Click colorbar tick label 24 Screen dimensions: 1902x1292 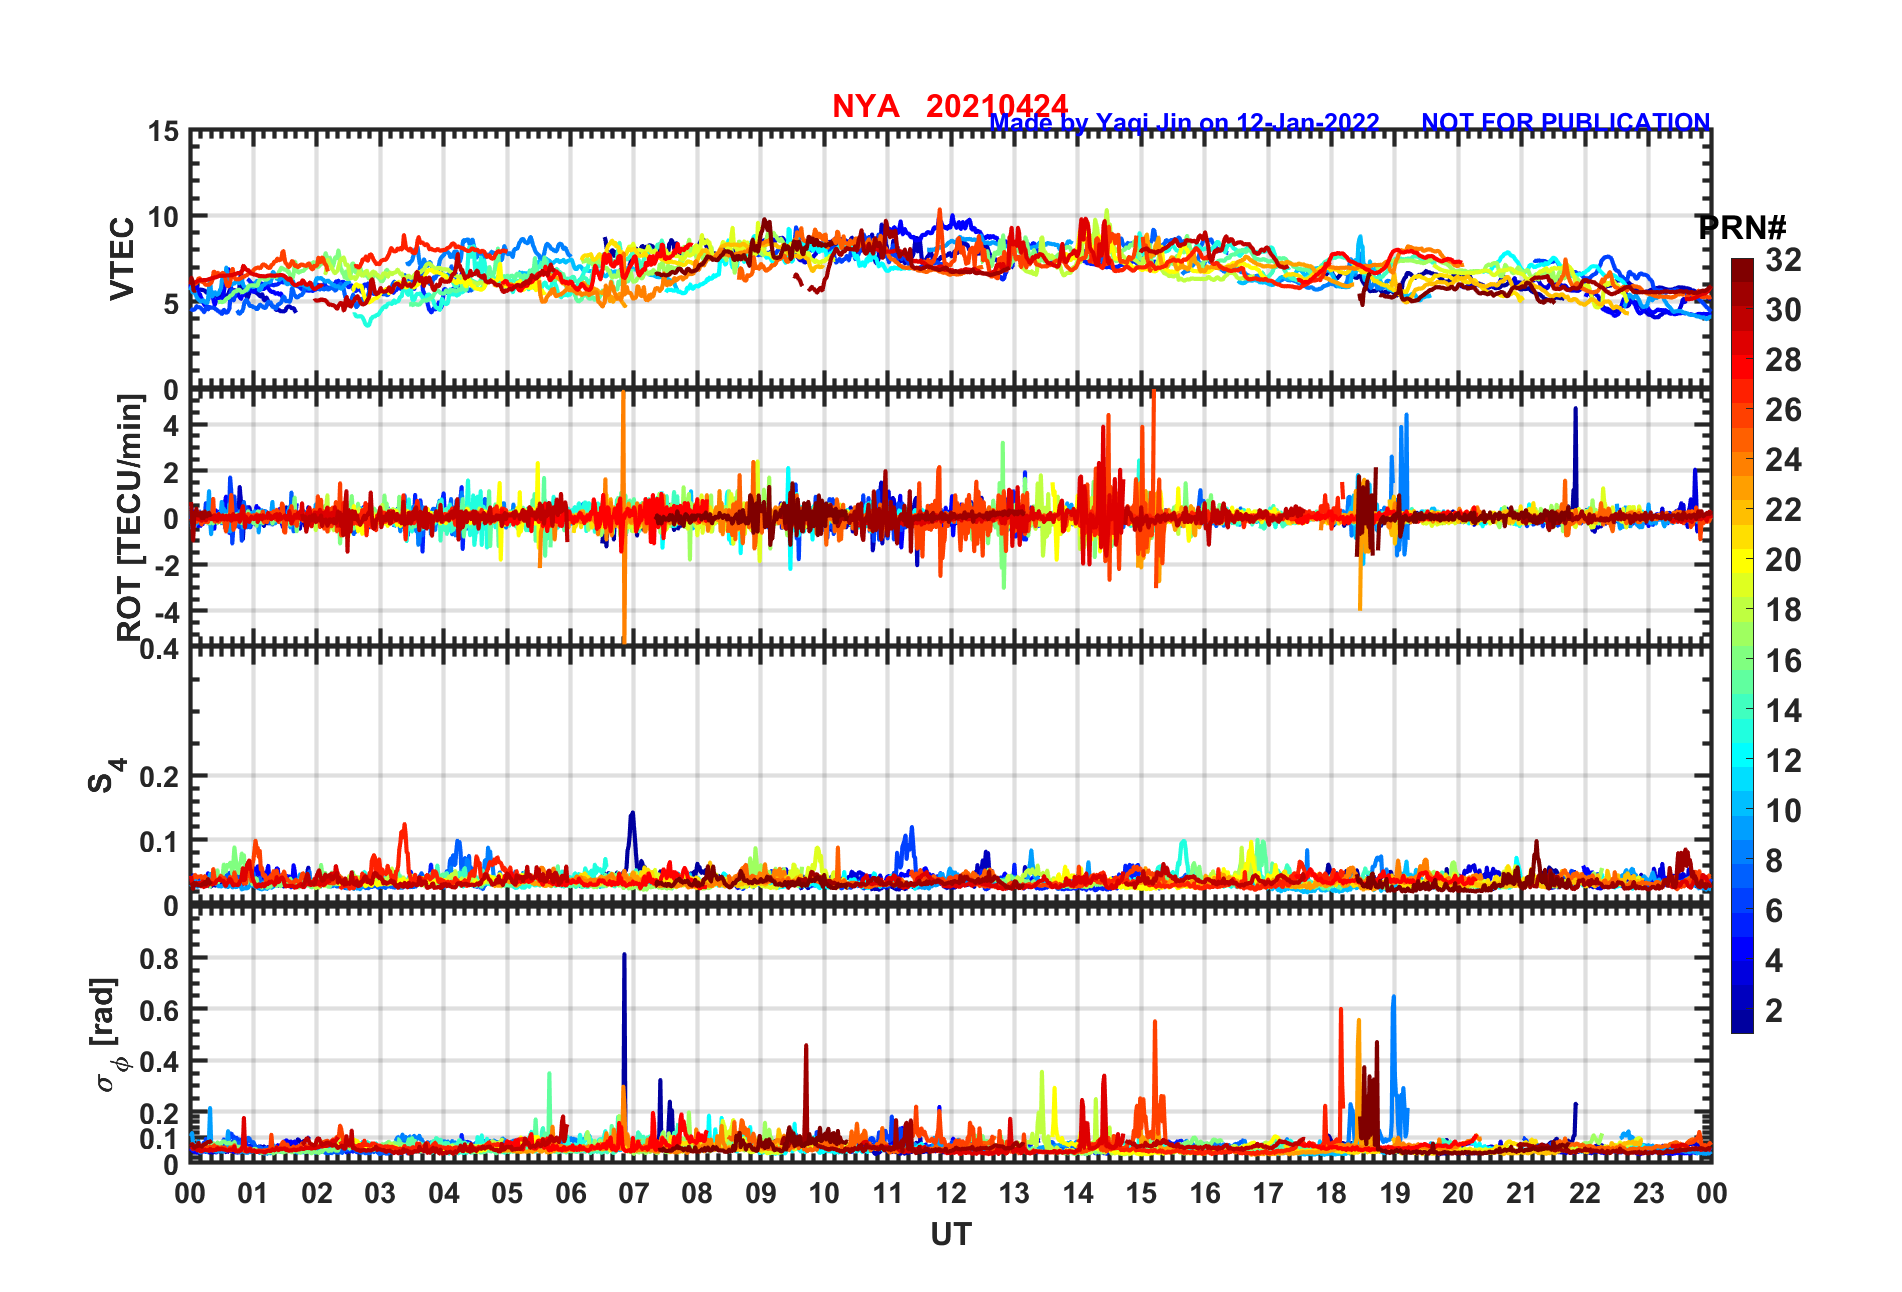pyautogui.click(x=1783, y=460)
